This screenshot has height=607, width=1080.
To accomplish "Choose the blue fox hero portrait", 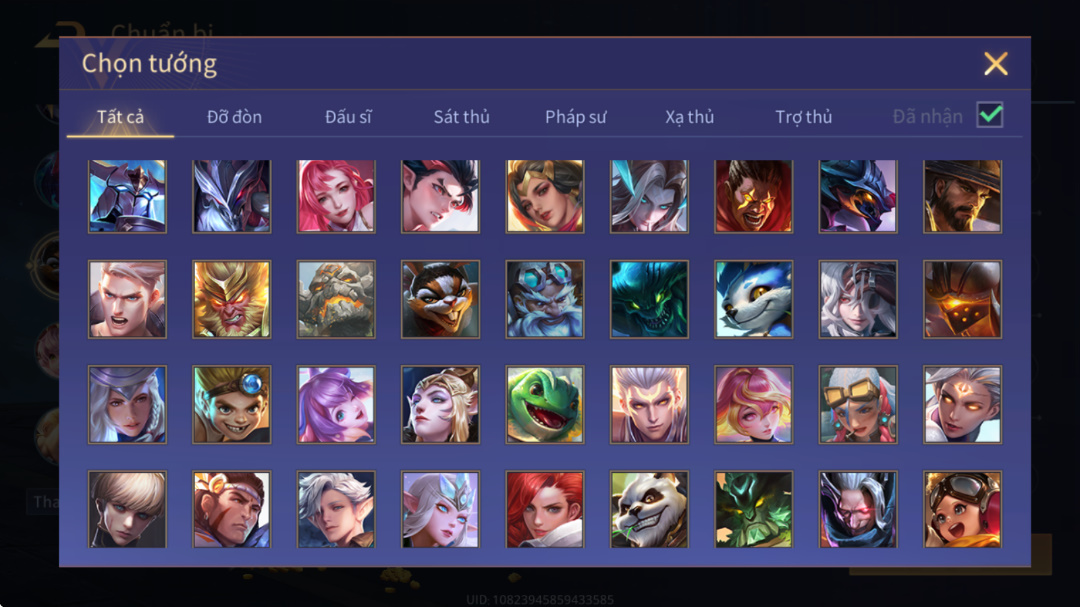I will [754, 299].
